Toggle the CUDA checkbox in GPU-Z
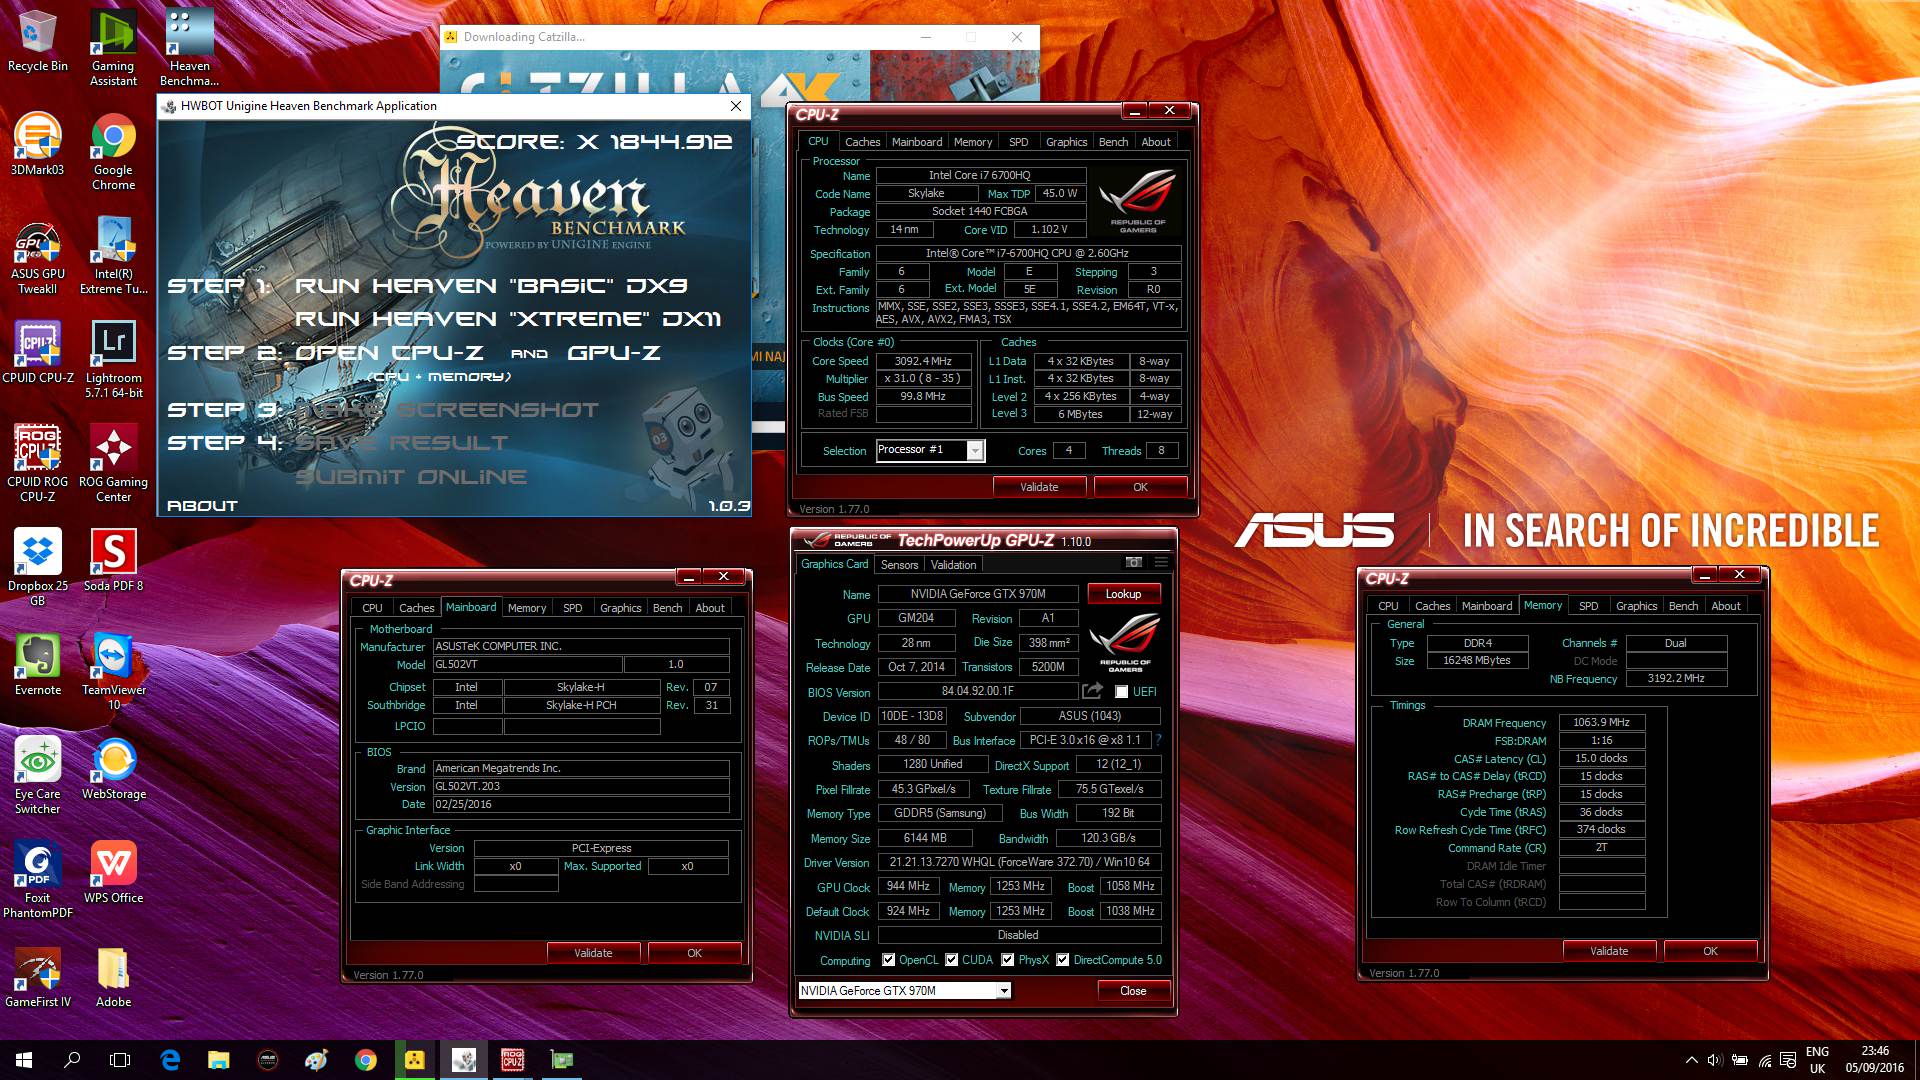The image size is (1920, 1080). 952,960
